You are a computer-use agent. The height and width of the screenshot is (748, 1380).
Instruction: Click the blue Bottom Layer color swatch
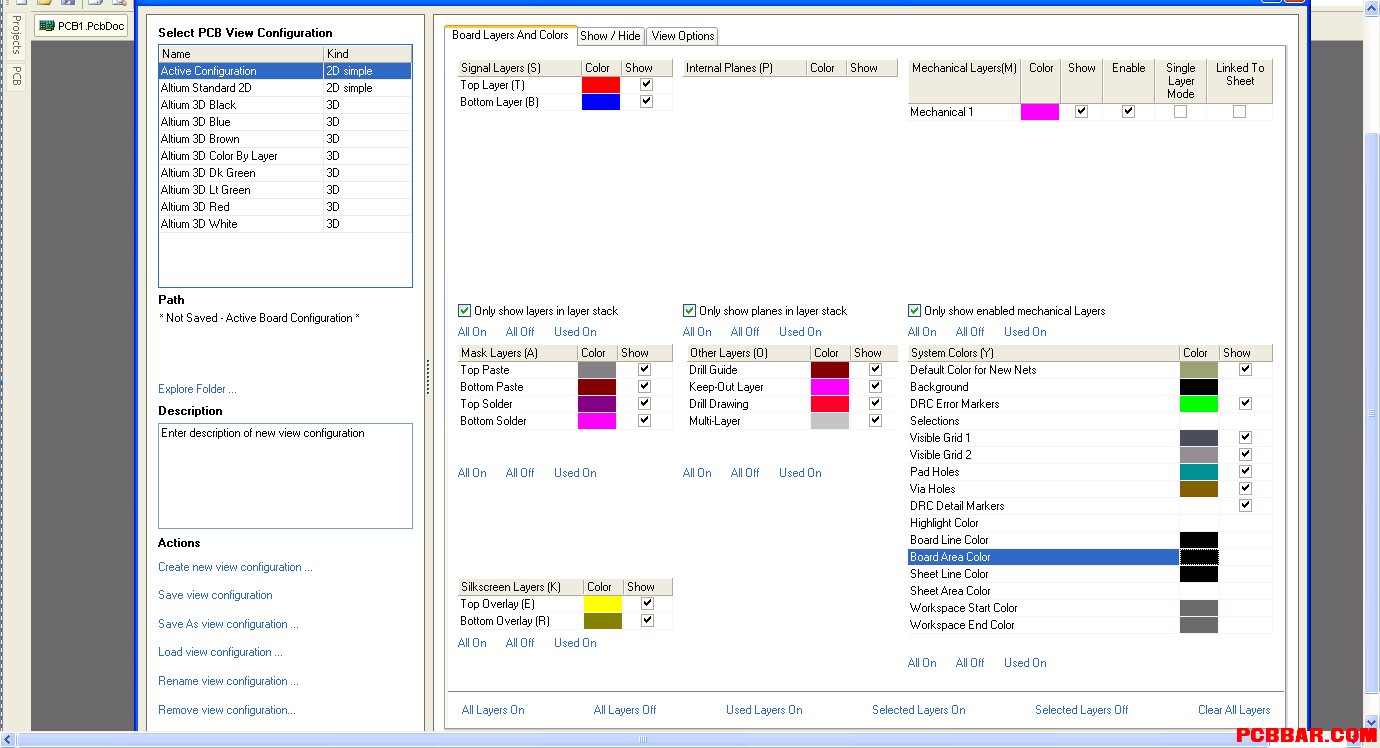coord(601,102)
